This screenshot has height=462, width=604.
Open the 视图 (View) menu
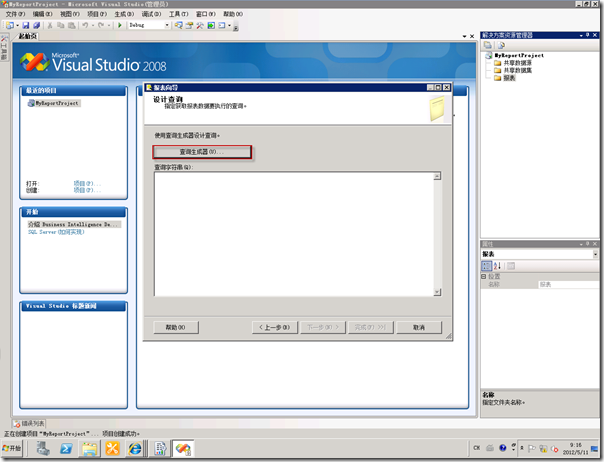(70, 14)
